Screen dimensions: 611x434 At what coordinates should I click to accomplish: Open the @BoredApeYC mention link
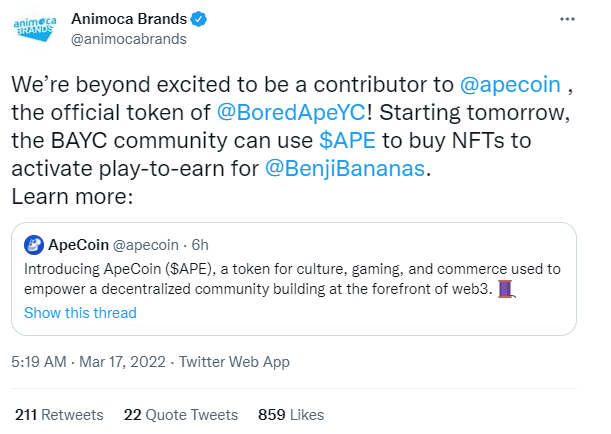[x=291, y=113]
